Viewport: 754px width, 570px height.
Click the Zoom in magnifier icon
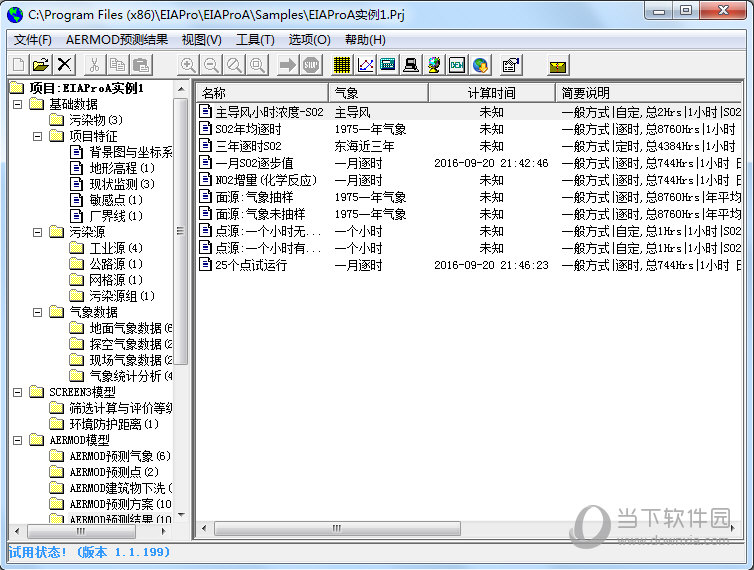point(188,65)
